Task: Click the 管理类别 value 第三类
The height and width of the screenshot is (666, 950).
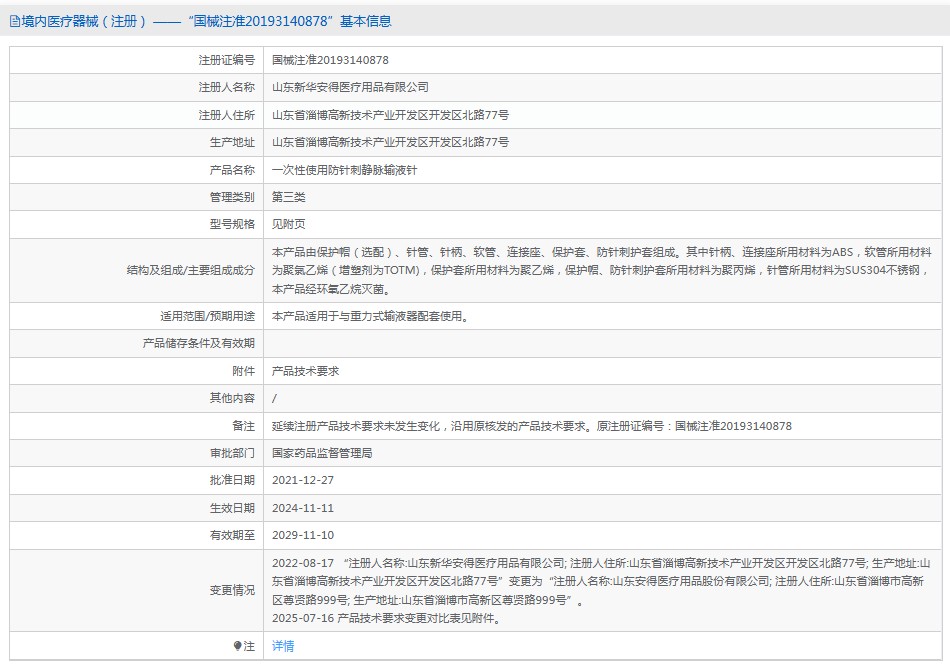Action: (289, 197)
